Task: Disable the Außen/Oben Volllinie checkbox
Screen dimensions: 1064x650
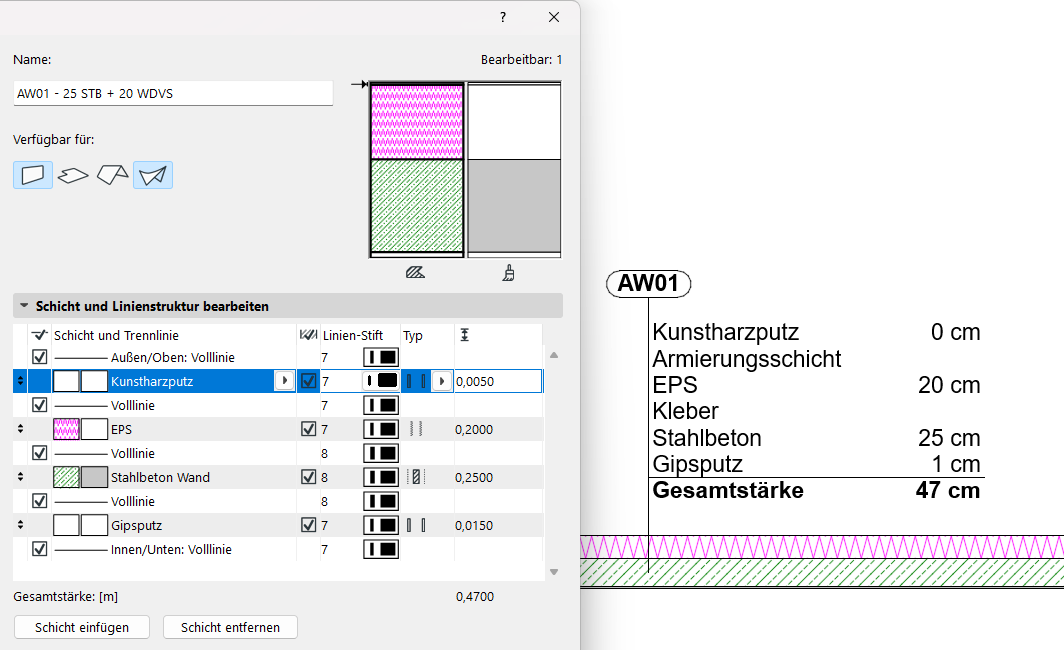Action: click(41, 356)
